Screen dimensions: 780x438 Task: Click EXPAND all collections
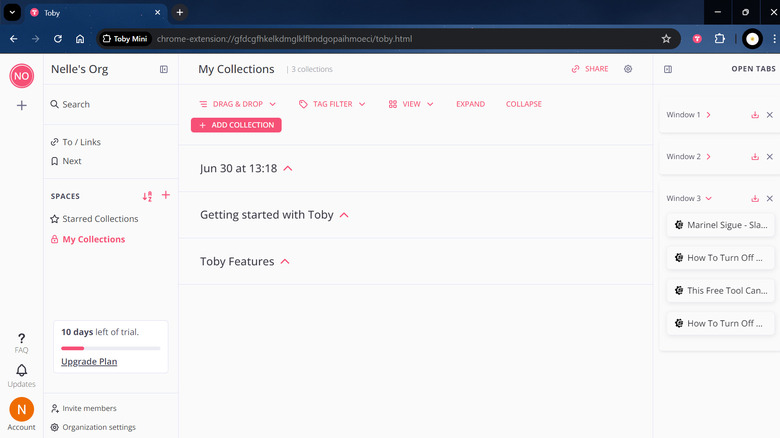[471, 104]
